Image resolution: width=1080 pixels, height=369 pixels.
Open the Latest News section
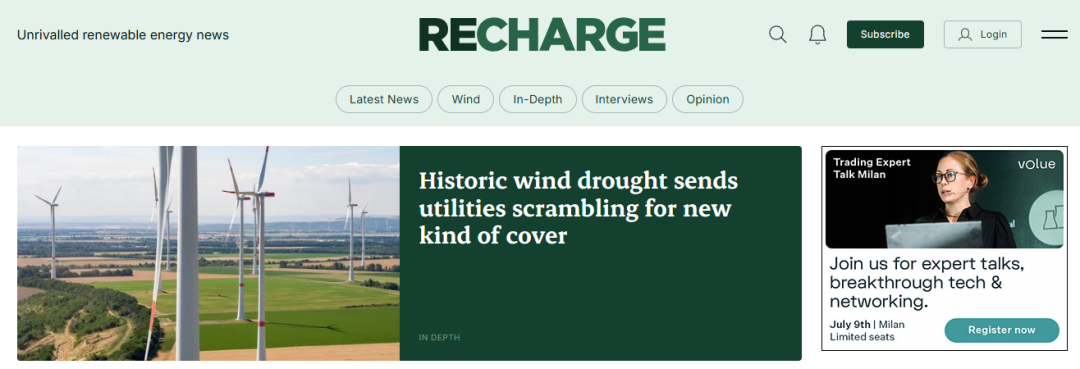click(384, 99)
